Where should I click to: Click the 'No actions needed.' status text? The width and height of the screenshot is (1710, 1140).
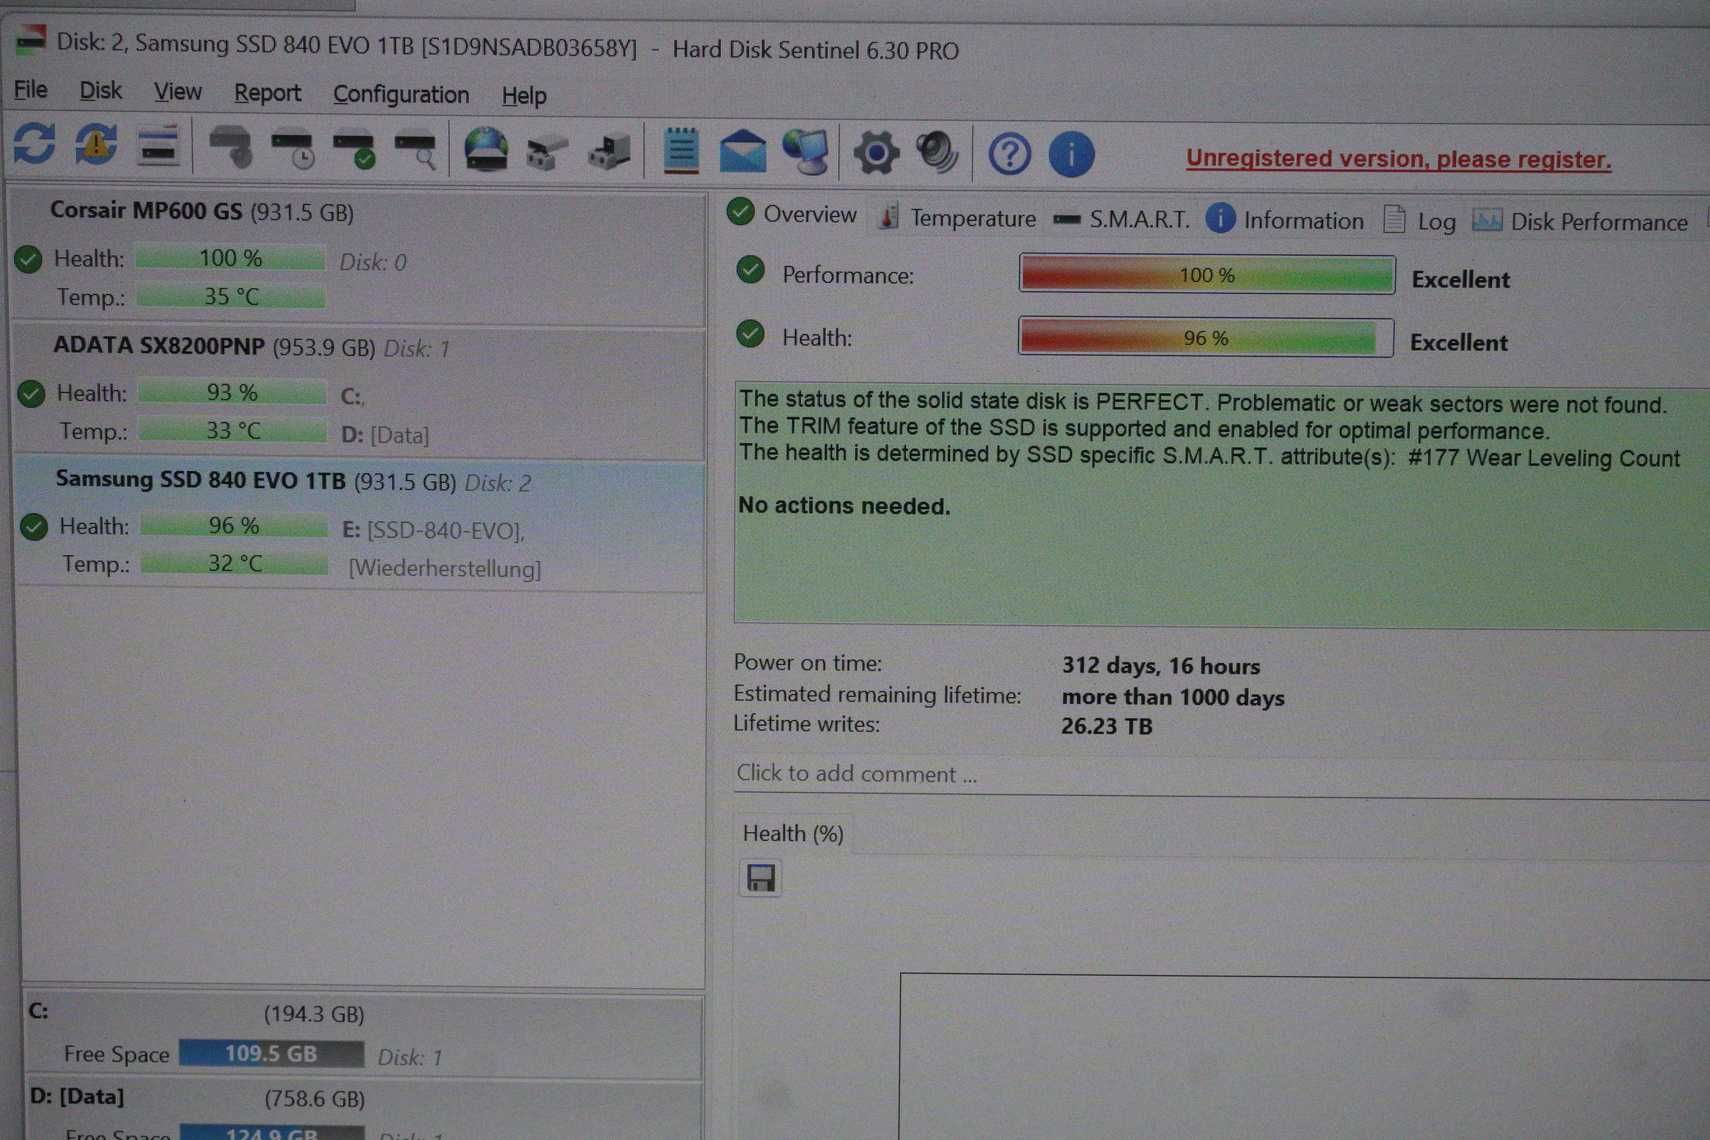[x=844, y=506]
